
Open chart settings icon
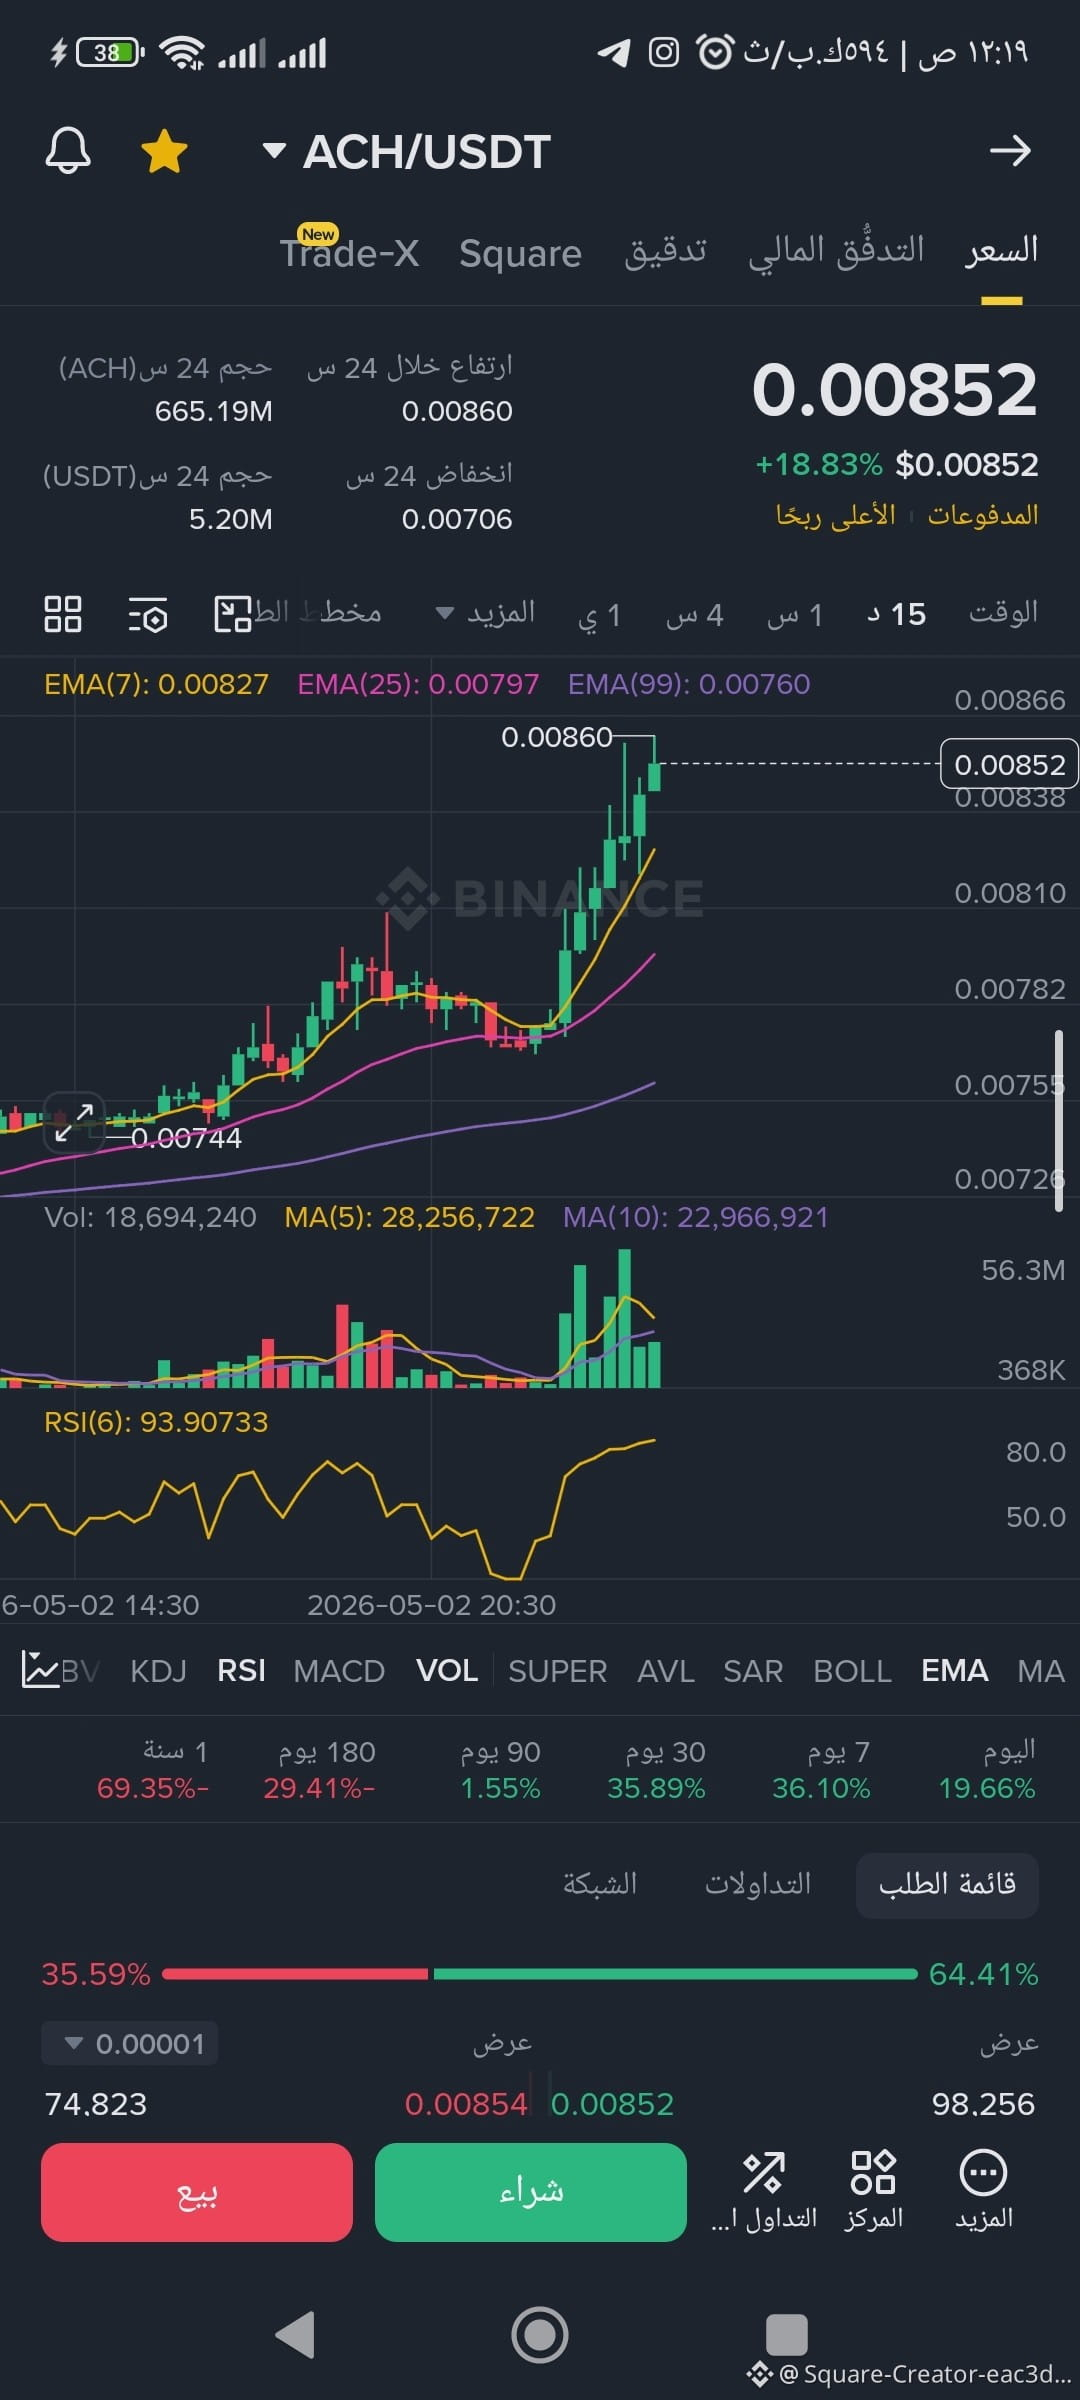(x=148, y=614)
